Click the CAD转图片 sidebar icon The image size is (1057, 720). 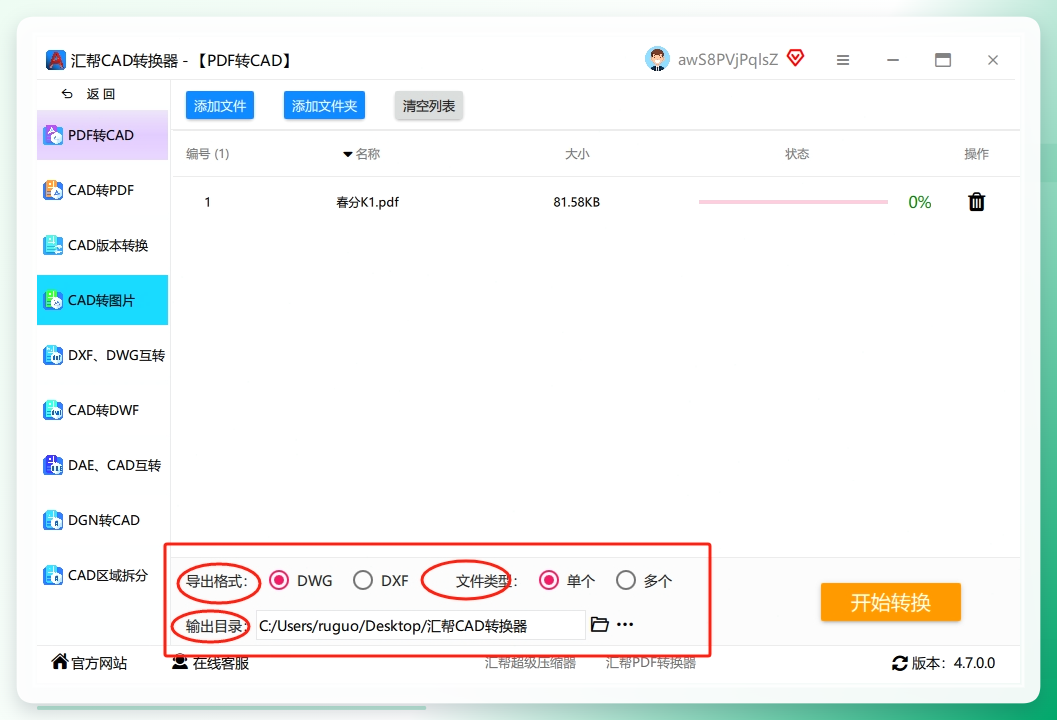click(x=53, y=300)
